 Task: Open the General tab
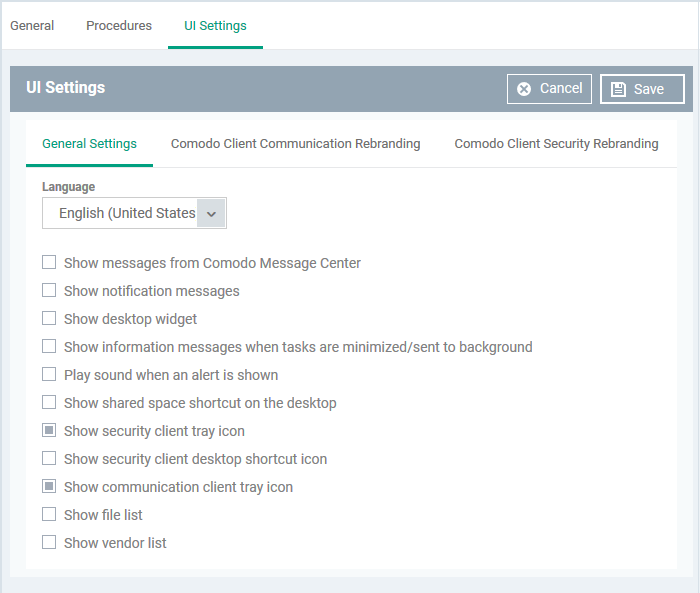click(32, 25)
